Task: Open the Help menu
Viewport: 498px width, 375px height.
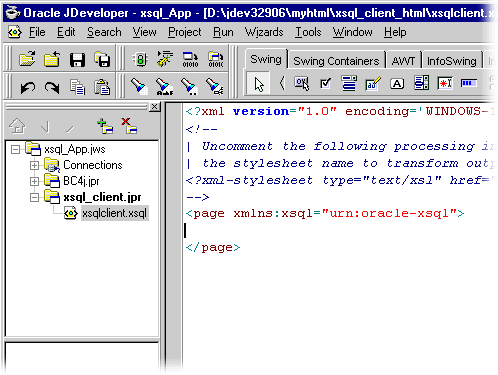Action: click(x=395, y=32)
